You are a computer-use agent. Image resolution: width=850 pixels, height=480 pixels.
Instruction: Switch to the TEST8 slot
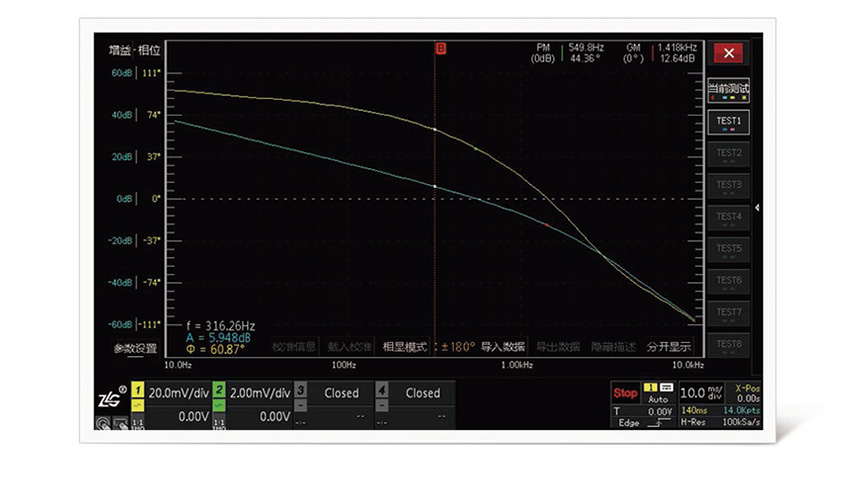point(729,345)
